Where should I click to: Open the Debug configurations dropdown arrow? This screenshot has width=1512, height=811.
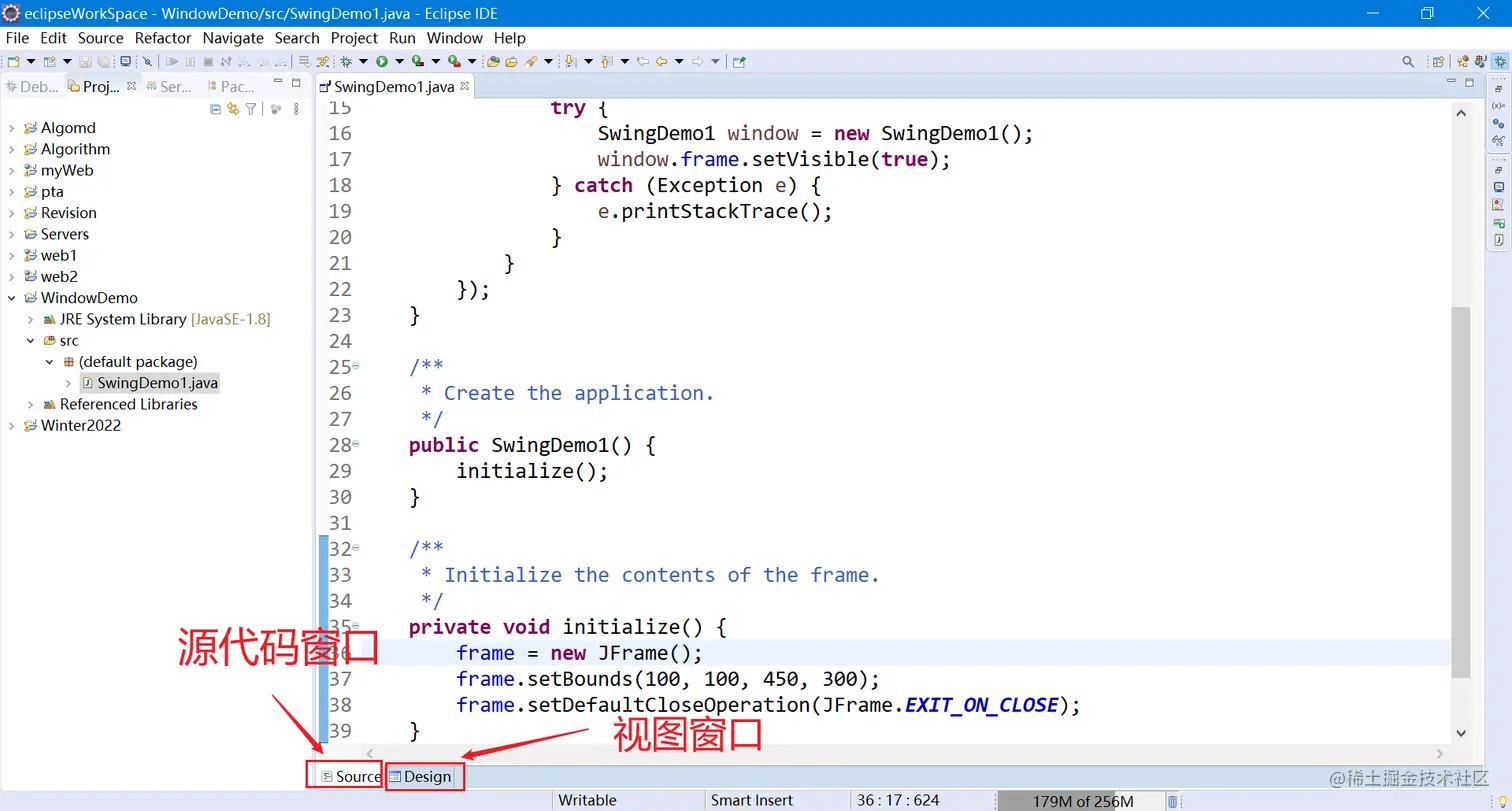pos(363,61)
